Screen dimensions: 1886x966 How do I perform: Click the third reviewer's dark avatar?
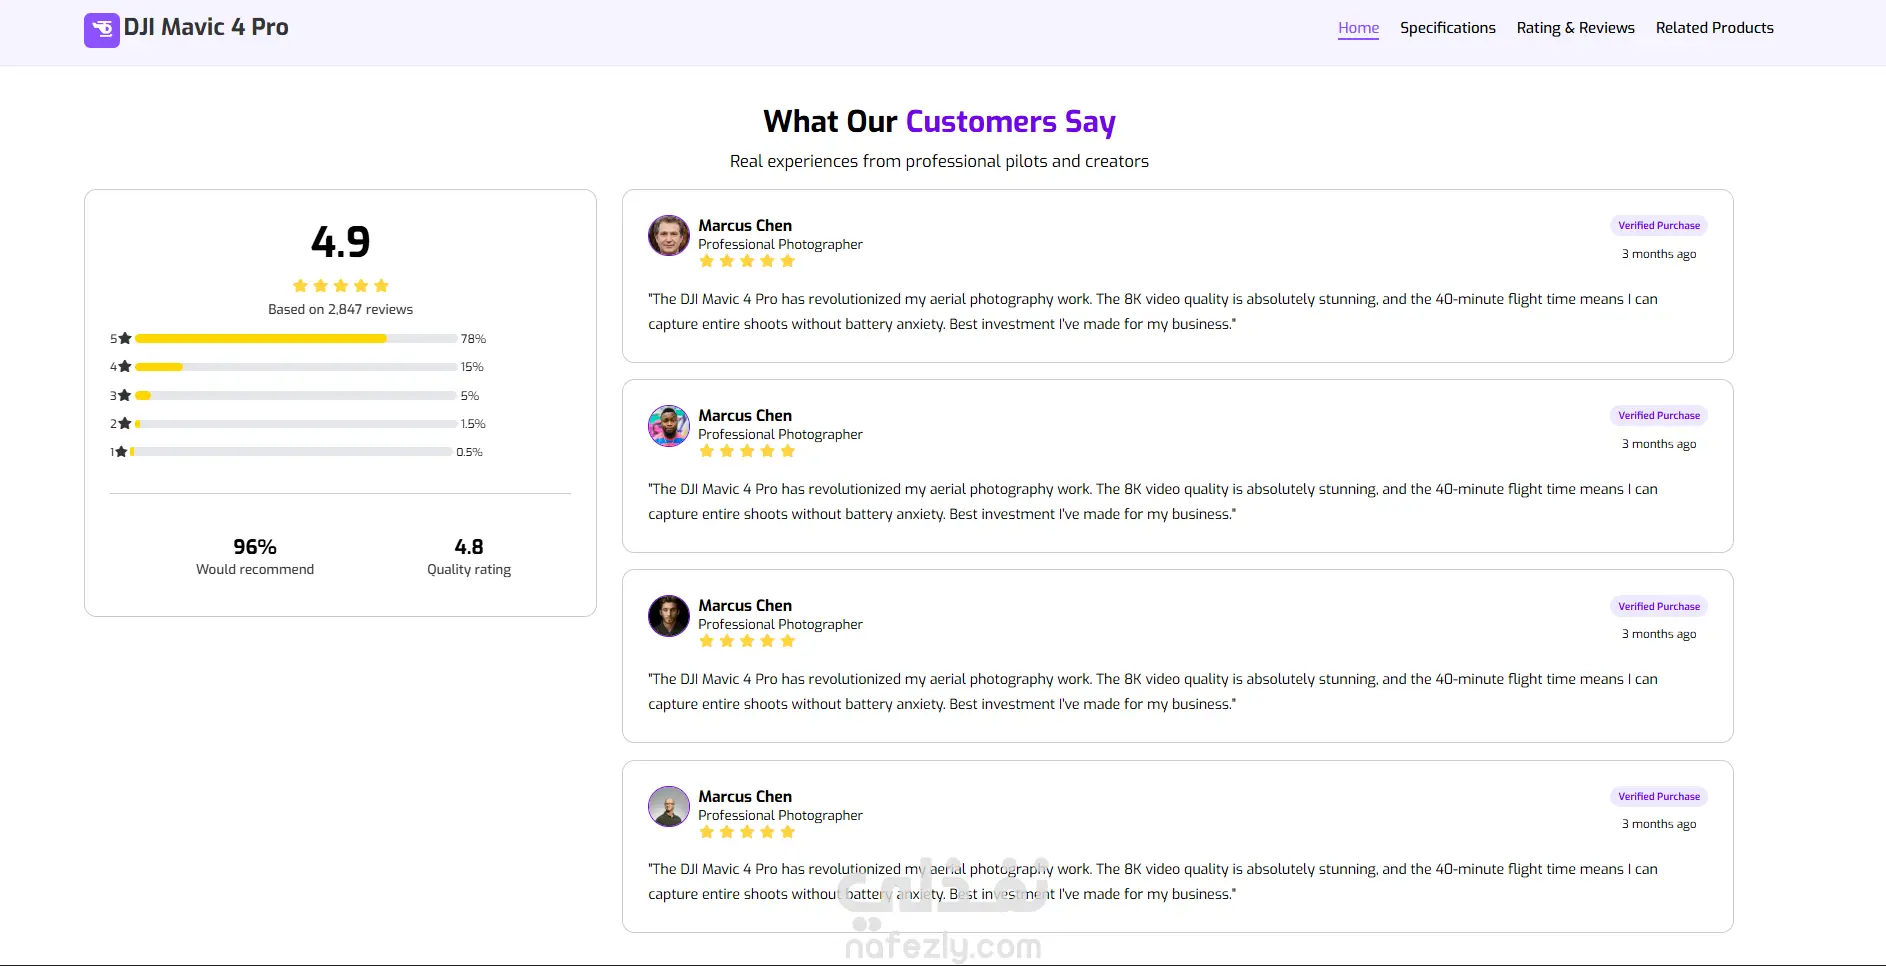point(669,616)
